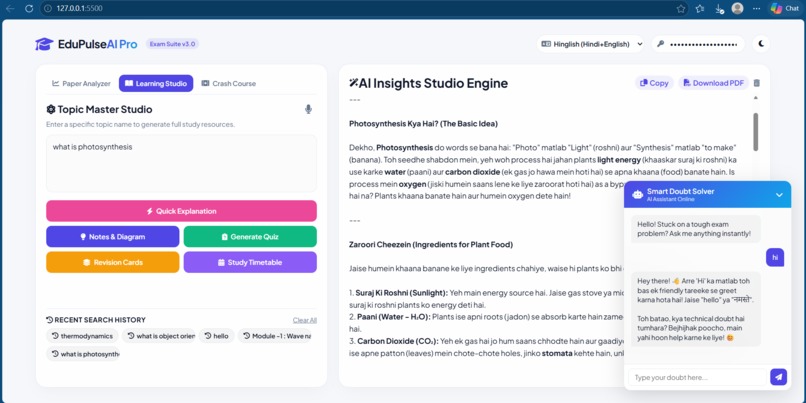
Task: Click the microphone voice input icon
Action: point(308,109)
